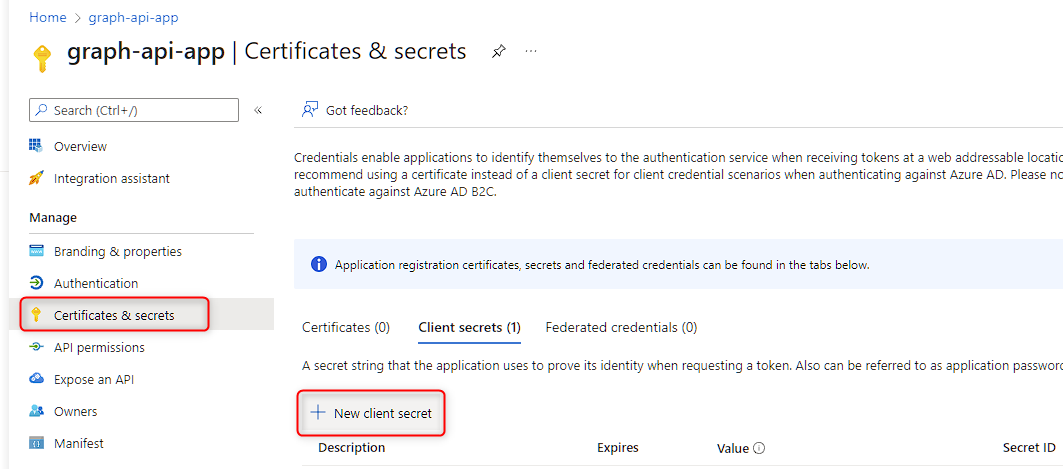Screen dimensions: 1063x469
Task: Click graph-api-app breadcrumb link
Action: coord(134,18)
